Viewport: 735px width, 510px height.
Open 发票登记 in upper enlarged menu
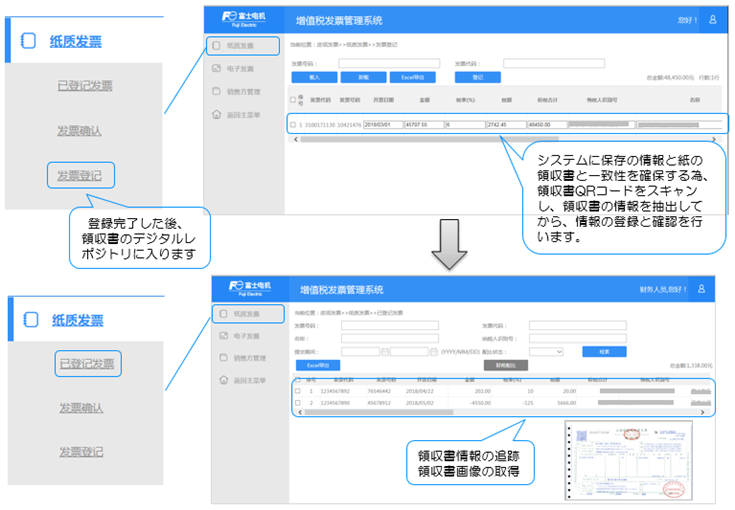pyautogui.click(x=80, y=175)
